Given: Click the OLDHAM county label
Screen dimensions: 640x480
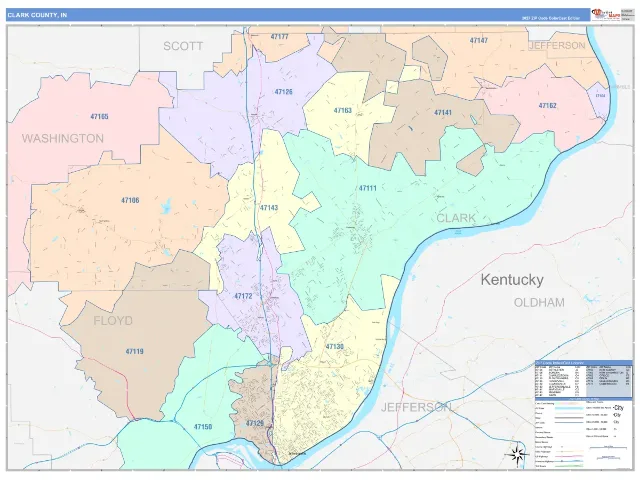Looking at the screenshot, I should pos(539,303).
